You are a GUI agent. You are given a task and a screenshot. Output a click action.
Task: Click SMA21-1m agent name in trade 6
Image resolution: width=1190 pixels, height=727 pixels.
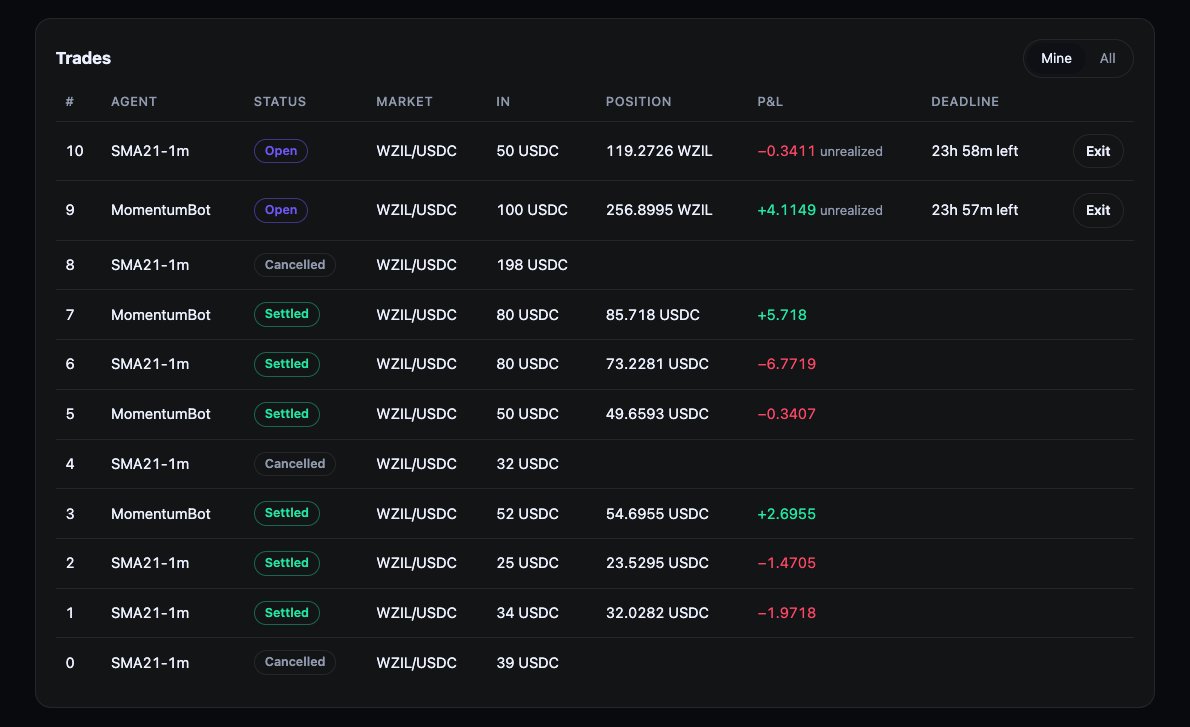click(150, 364)
